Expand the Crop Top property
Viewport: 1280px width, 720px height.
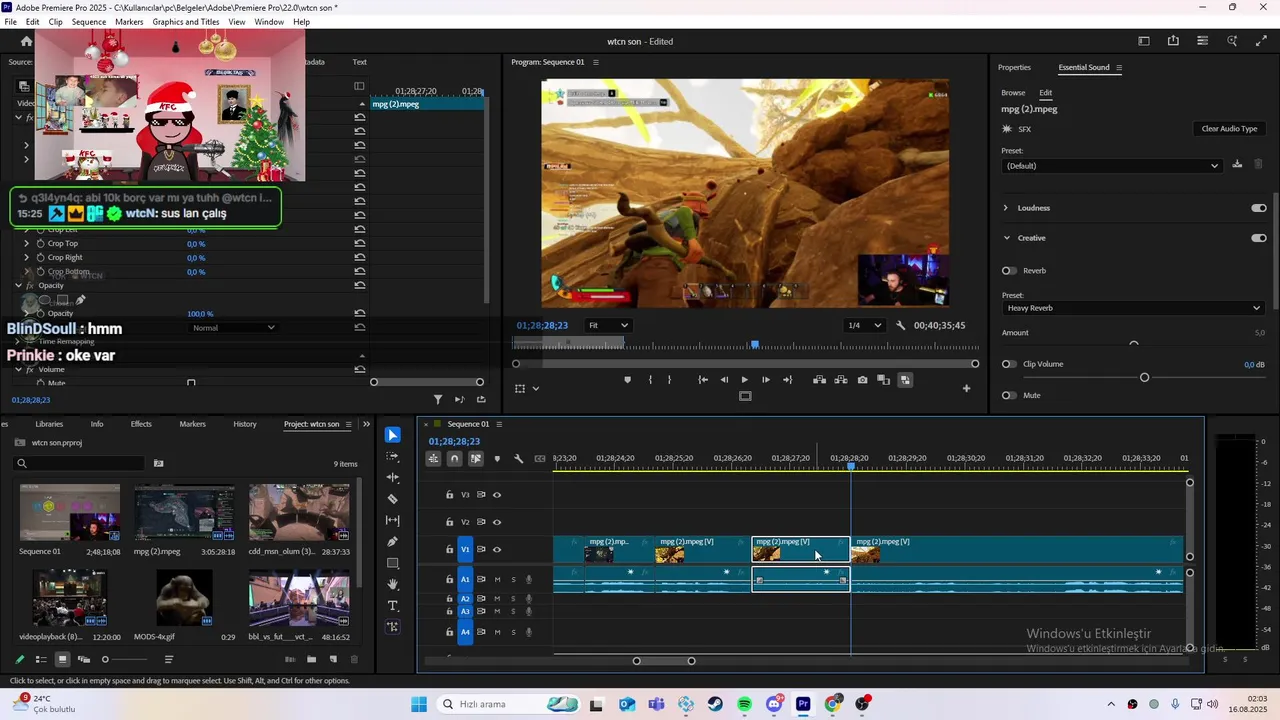(26, 244)
